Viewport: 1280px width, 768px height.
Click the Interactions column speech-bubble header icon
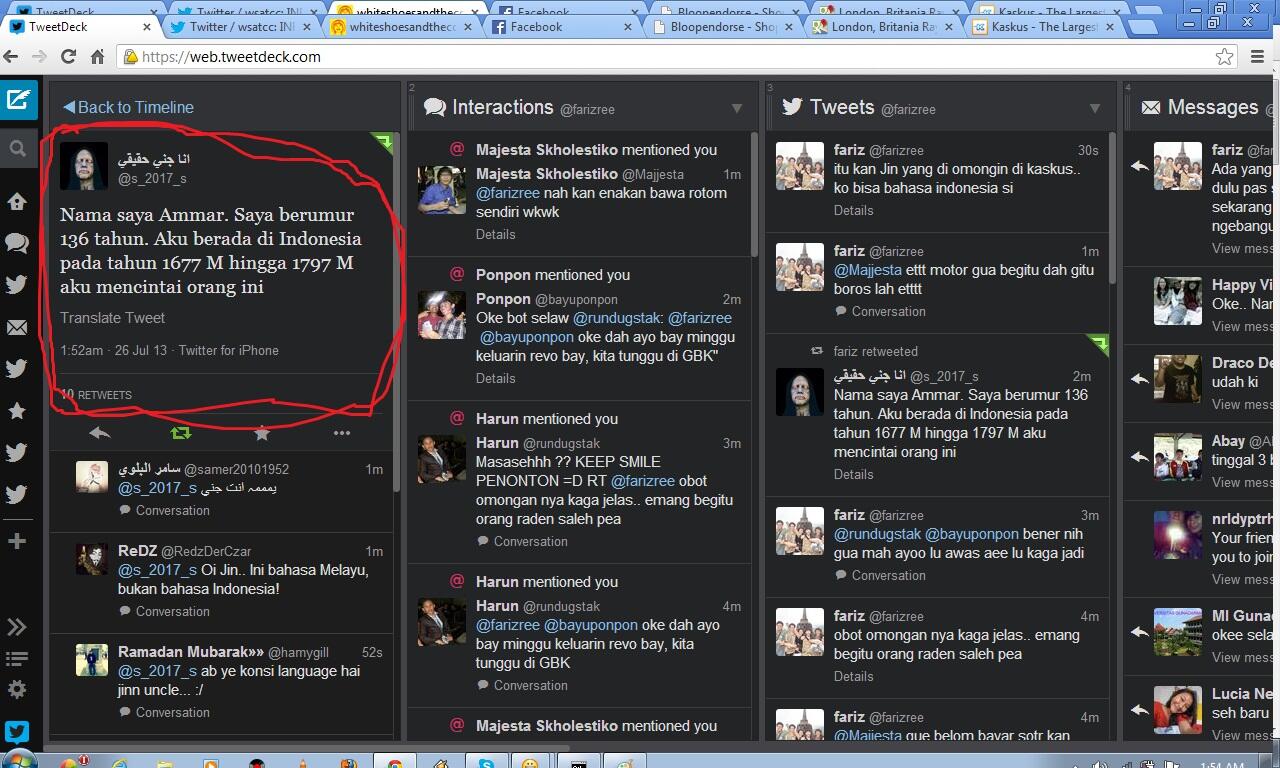click(x=434, y=107)
